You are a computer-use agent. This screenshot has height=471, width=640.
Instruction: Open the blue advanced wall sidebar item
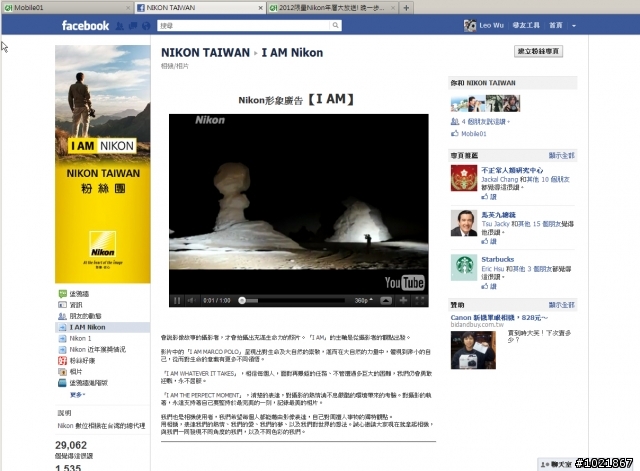83,383
